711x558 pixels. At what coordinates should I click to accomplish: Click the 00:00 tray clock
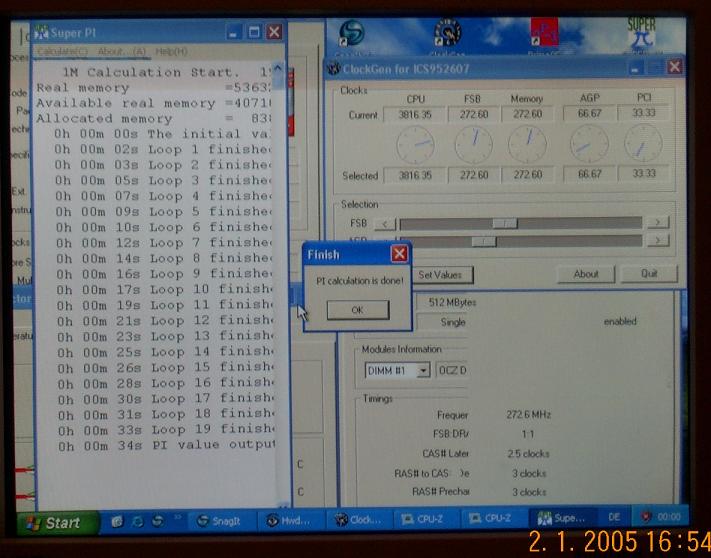coord(668,517)
